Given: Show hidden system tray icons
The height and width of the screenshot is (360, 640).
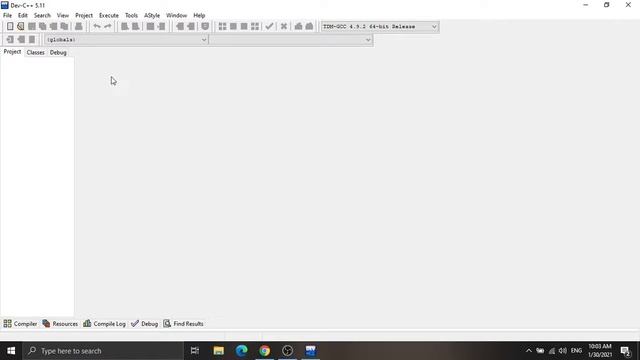Looking at the screenshot, I should [x=529, y=351].
